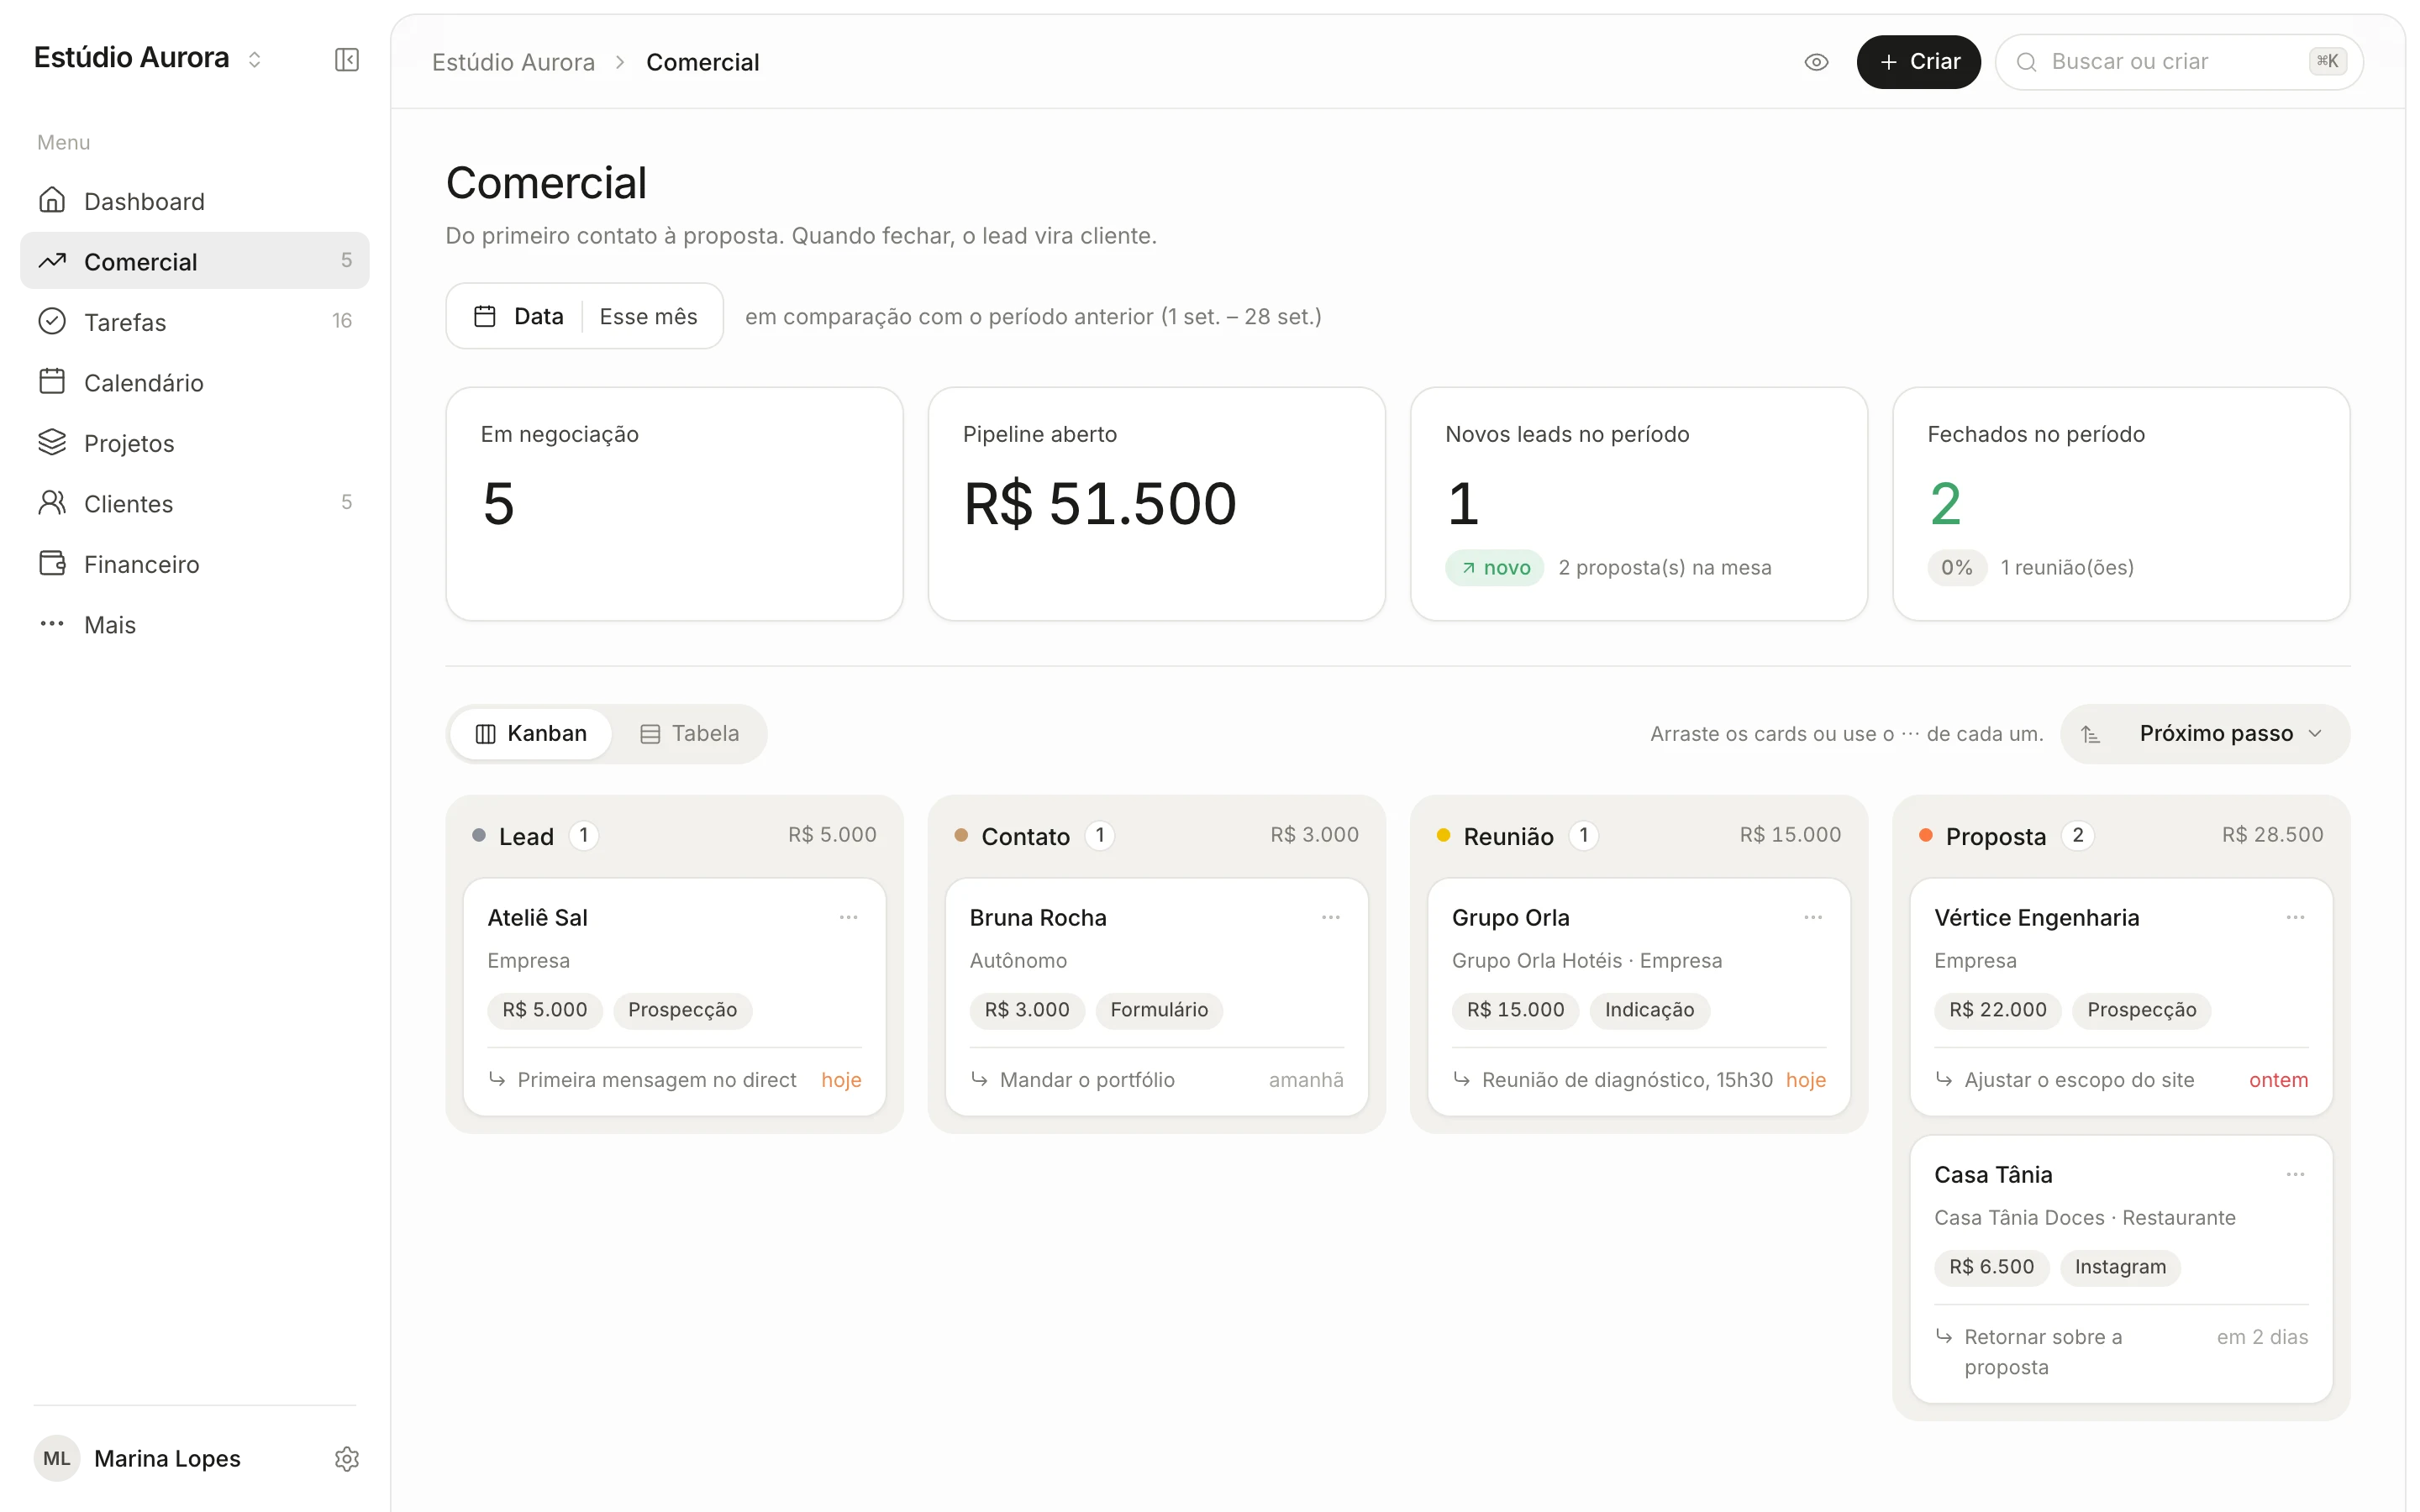Open user settings gear beside Marina Lopes
This screenshot has height=1512, width=2420.
click(x=346, y=1459)
